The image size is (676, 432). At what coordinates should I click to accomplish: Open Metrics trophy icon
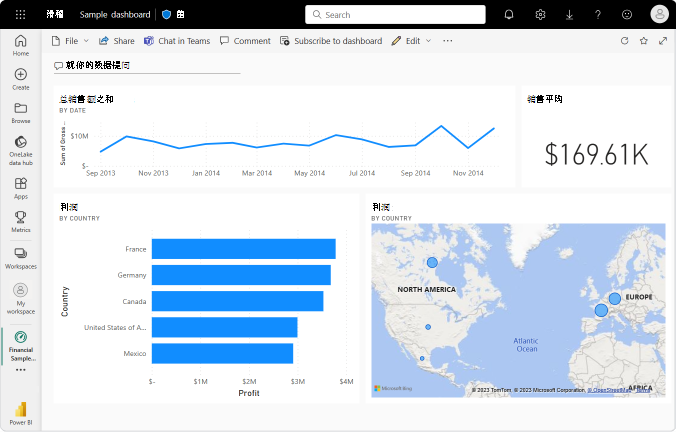click(x=21, y=222)
